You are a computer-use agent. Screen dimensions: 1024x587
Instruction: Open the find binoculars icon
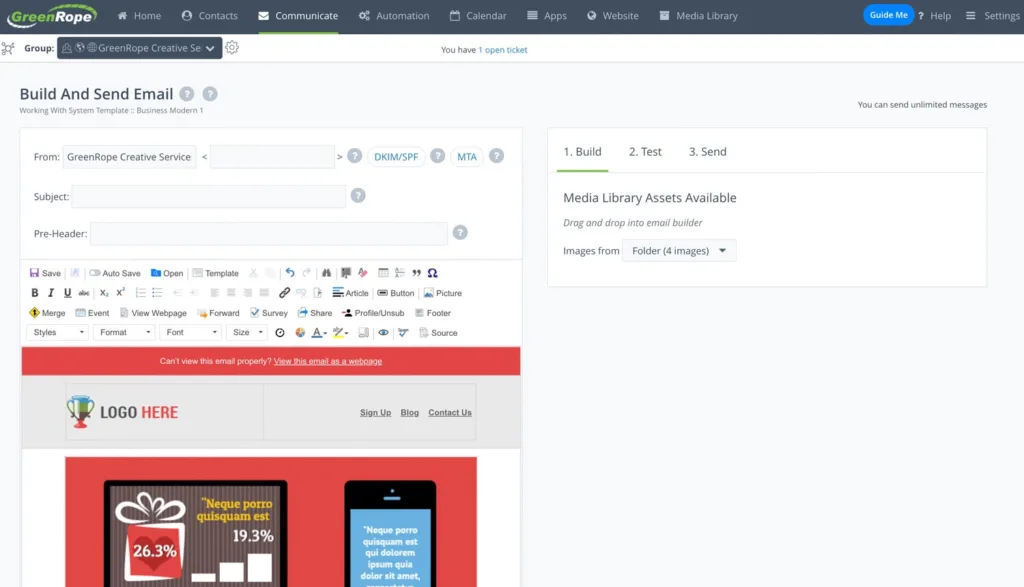pos(326,273)
